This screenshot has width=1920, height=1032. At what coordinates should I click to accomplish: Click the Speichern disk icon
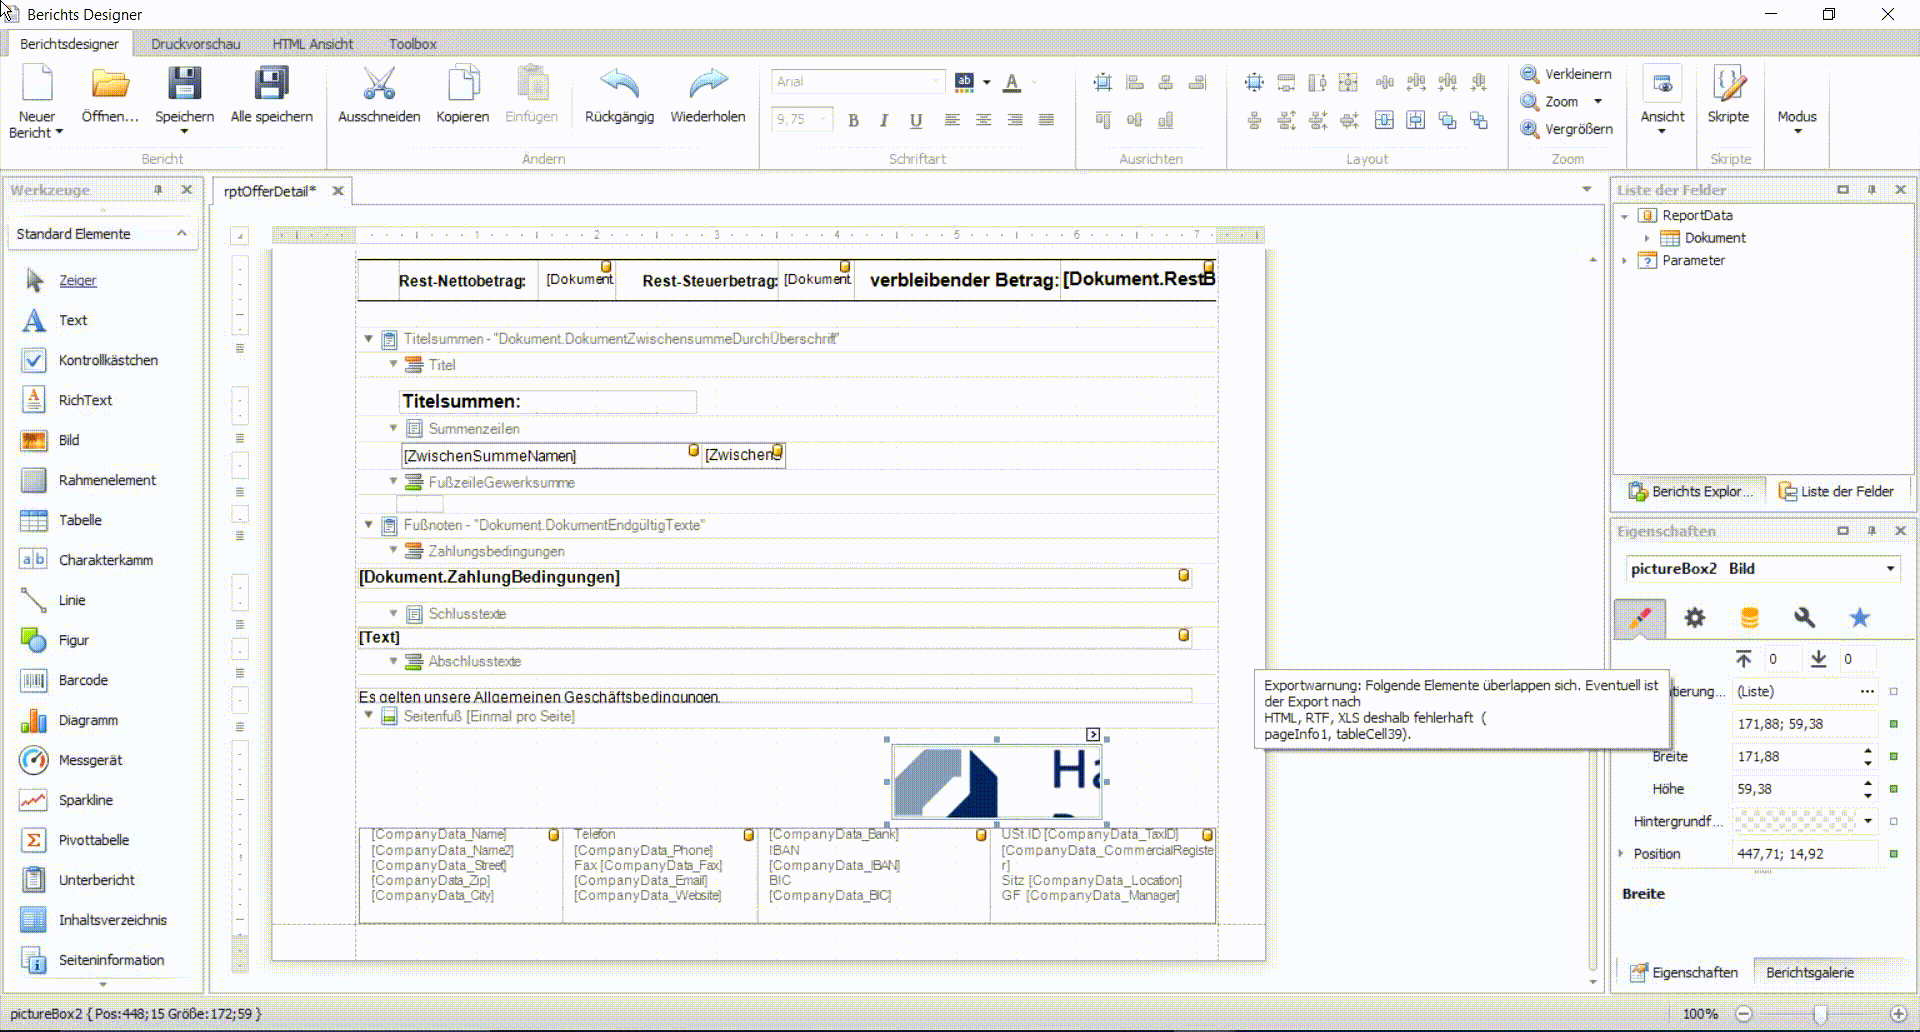pyautogui.click(x=184, y=84)
